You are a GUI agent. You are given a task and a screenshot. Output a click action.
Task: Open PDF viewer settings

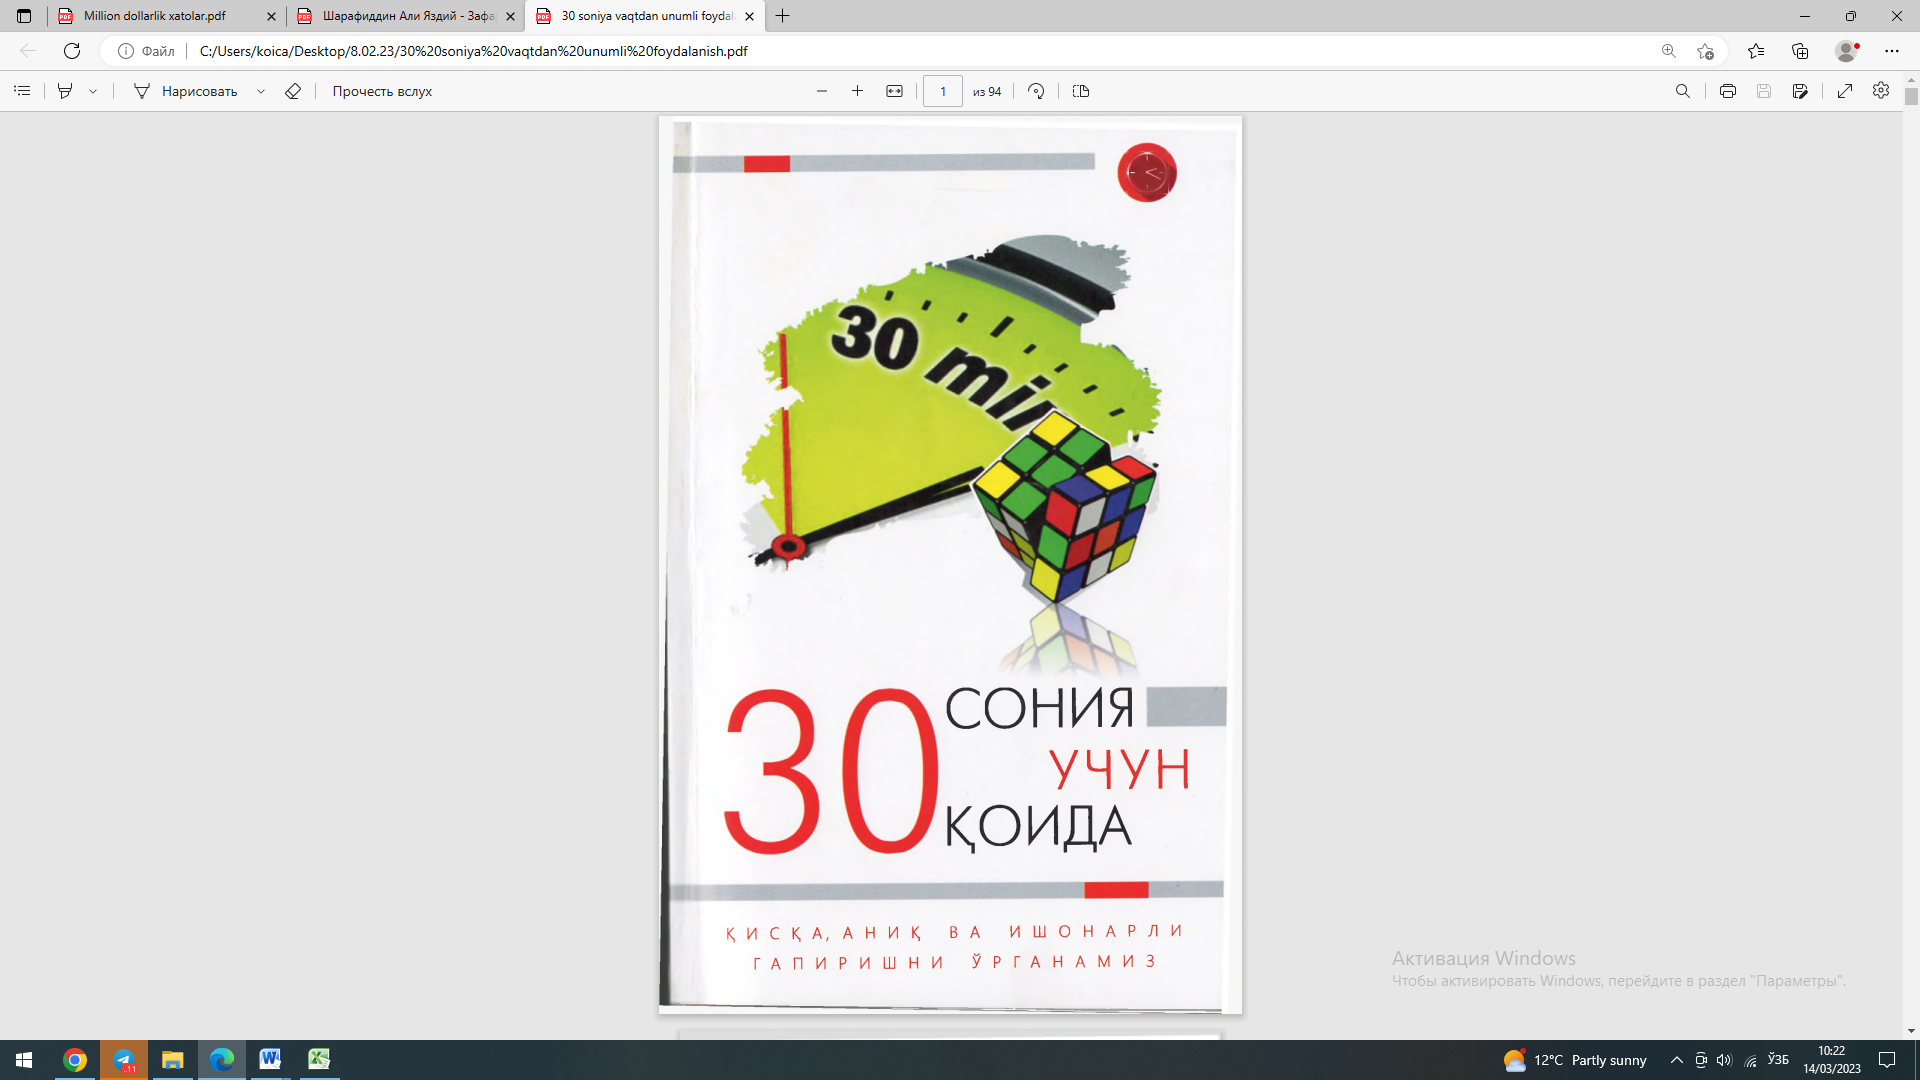(1881, 91)
